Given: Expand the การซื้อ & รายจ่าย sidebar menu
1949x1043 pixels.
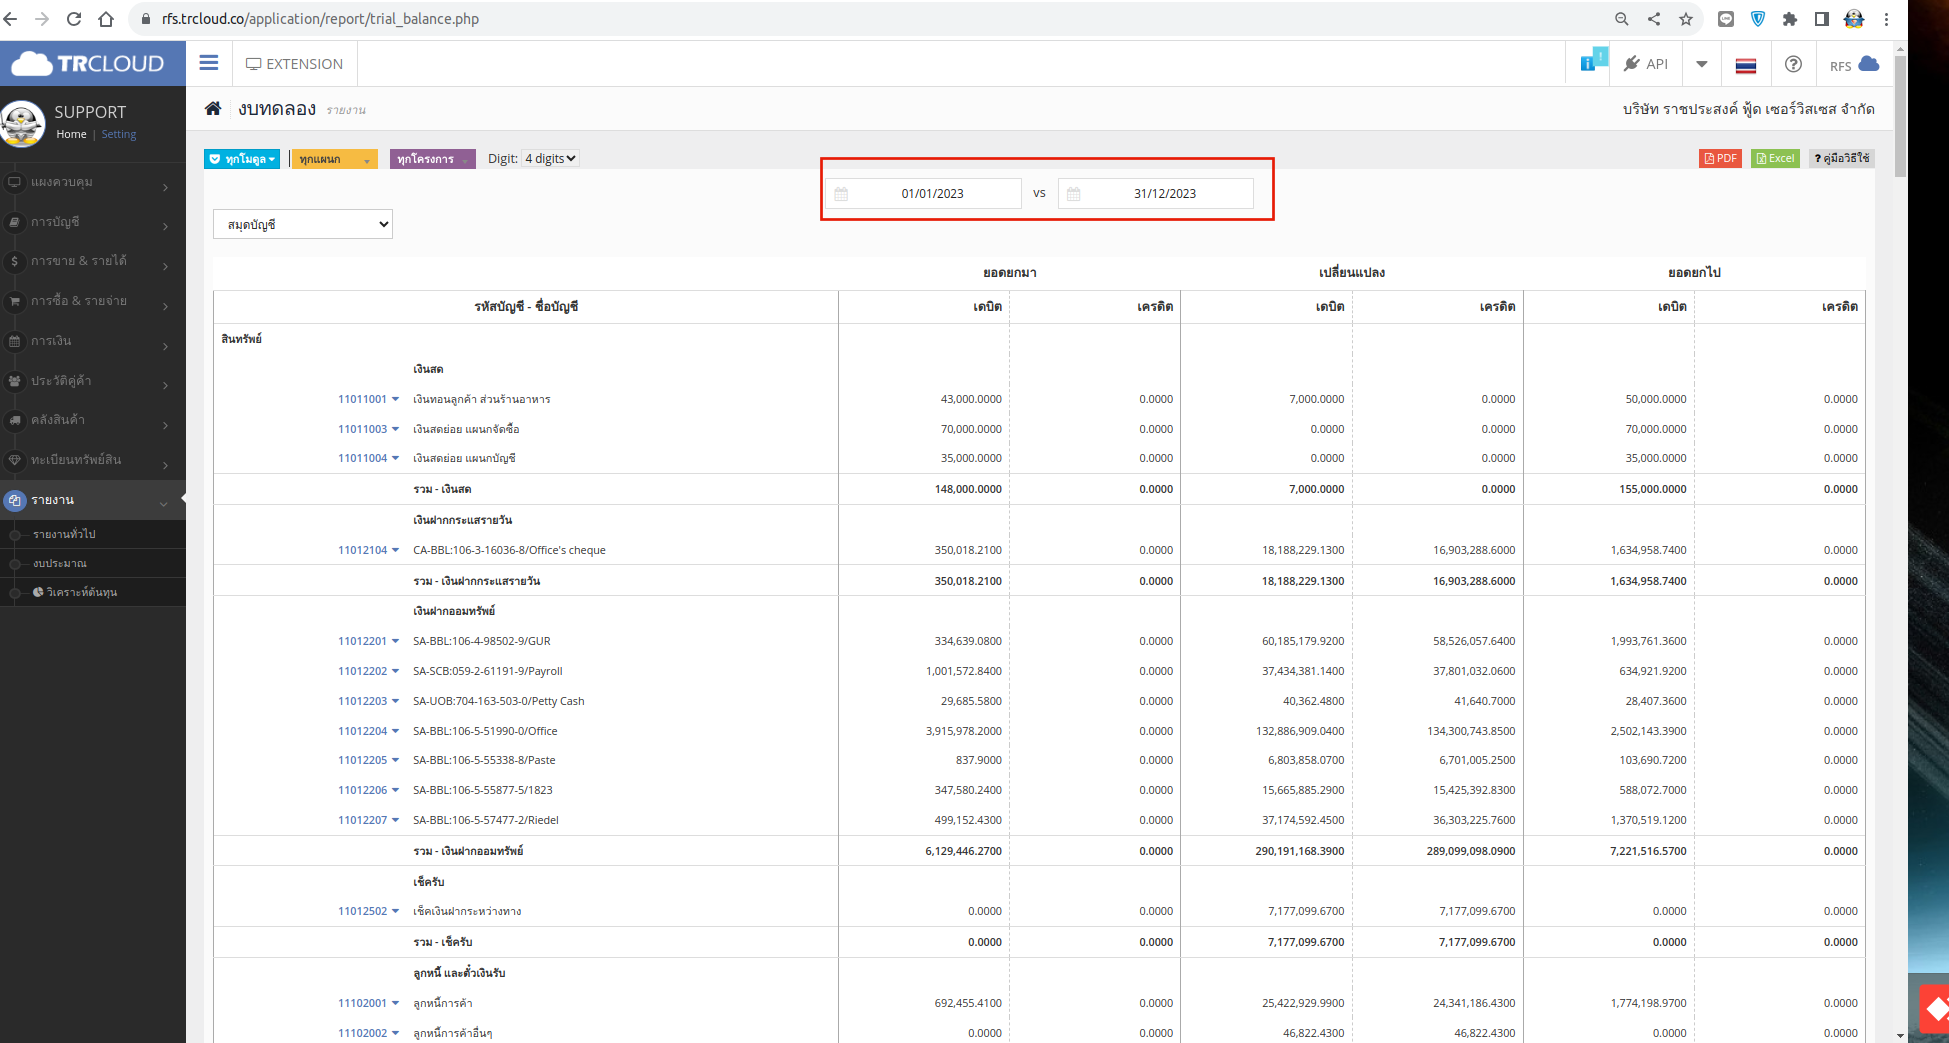Looking at the screenshot, I should coord(93,301).
